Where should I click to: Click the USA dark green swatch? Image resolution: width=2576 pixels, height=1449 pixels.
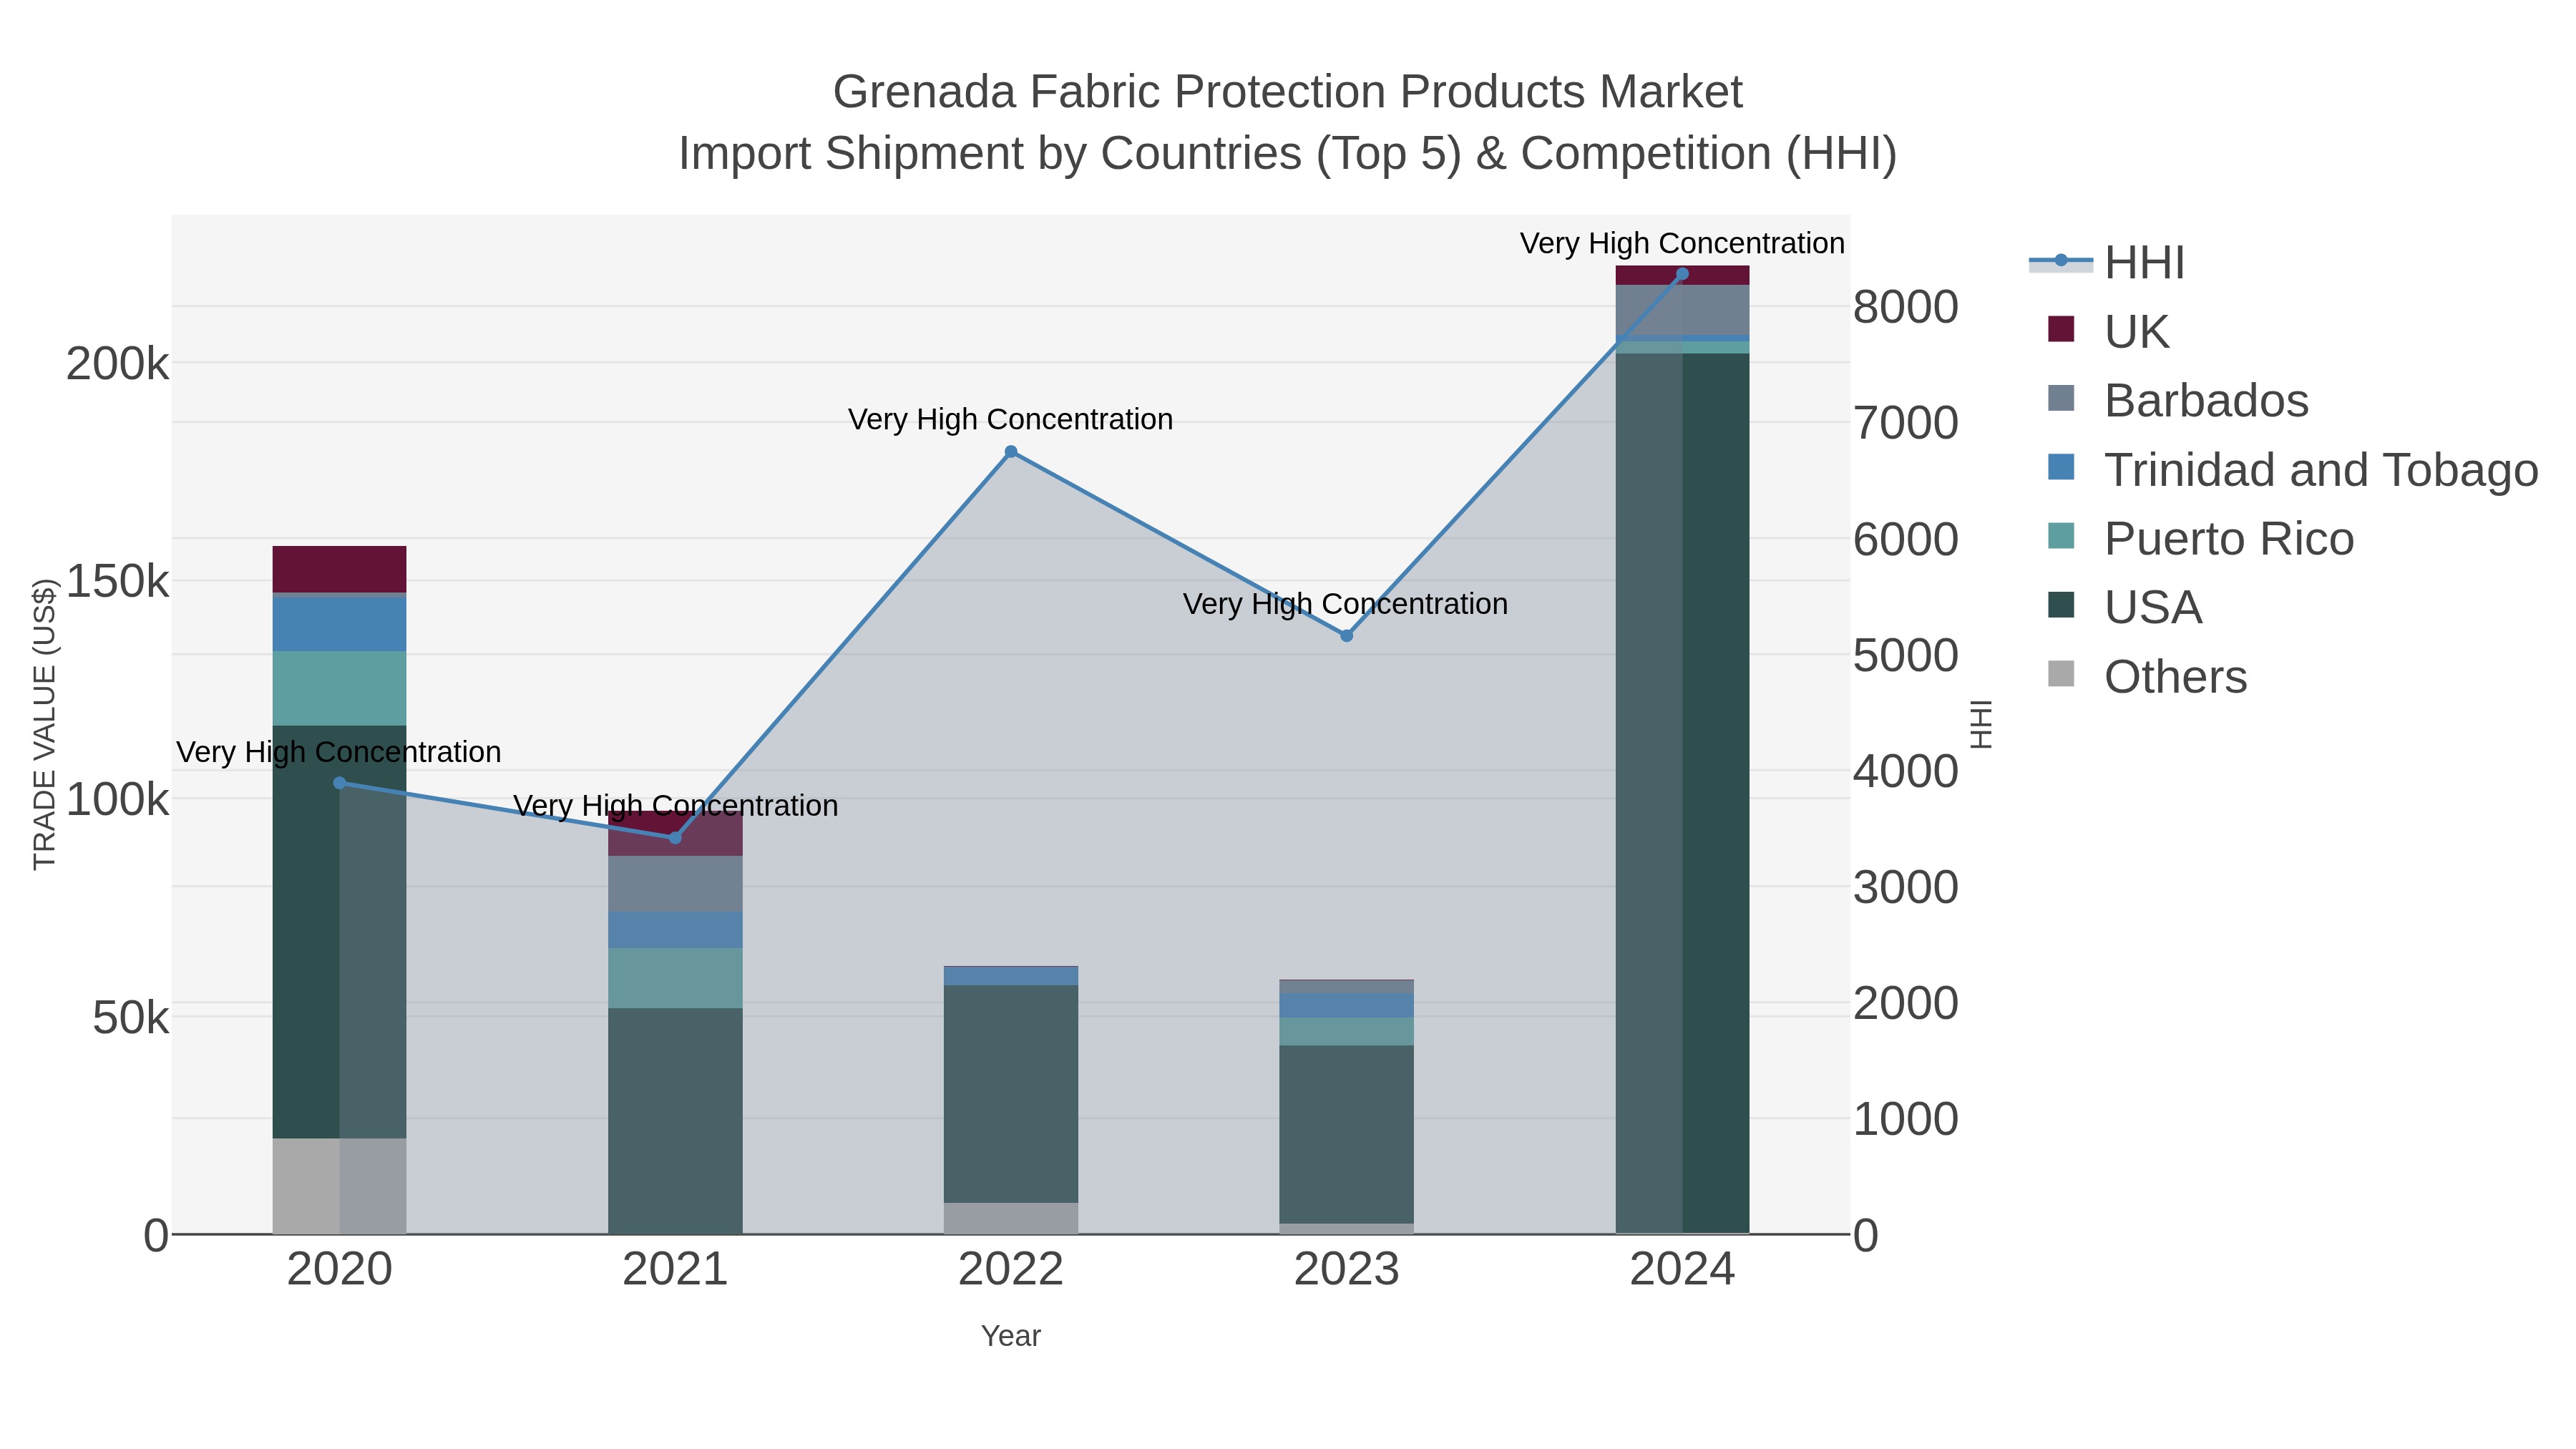point(2061,605)
